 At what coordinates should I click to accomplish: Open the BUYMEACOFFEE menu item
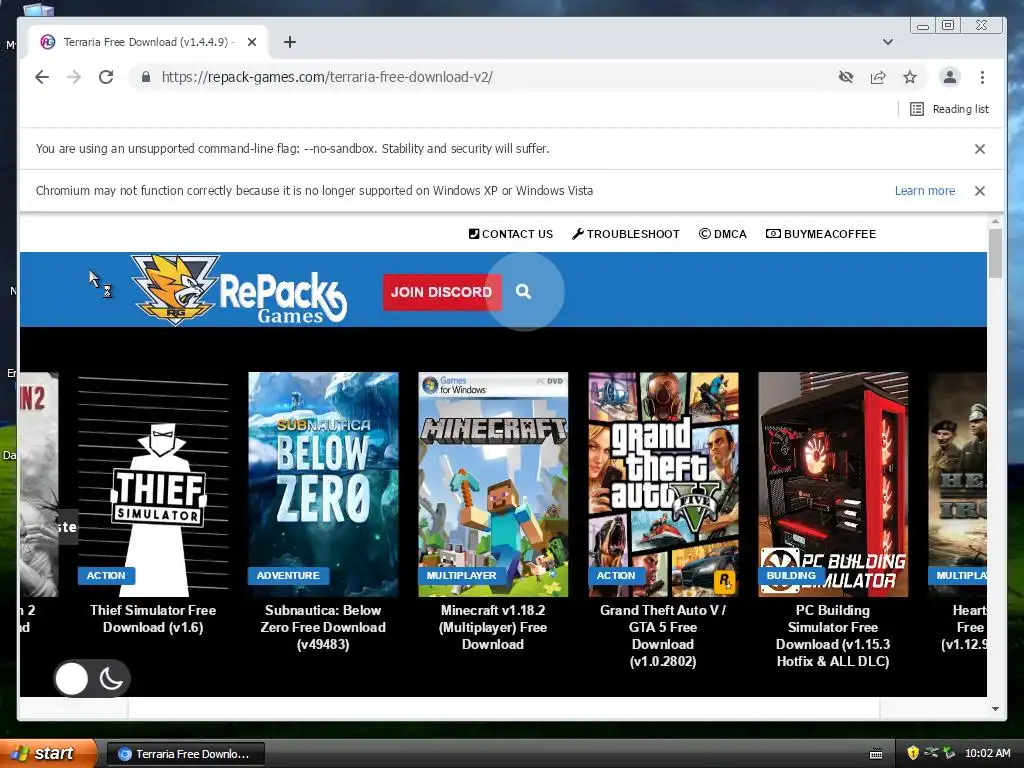coord(821,234)
